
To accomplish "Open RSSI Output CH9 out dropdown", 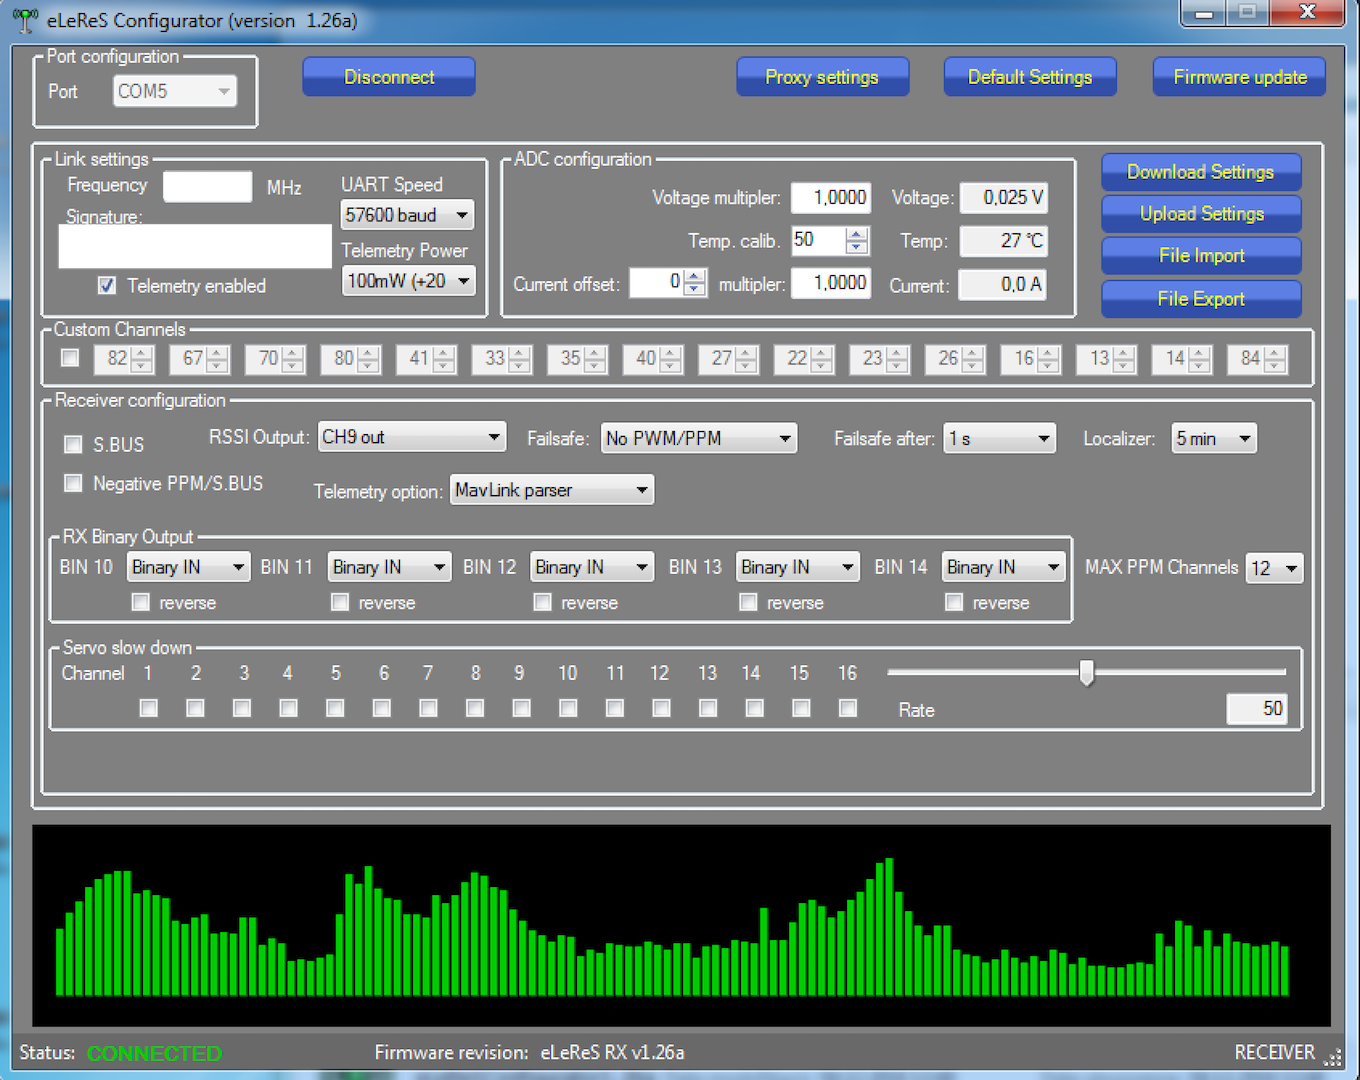I will [412, 437].
